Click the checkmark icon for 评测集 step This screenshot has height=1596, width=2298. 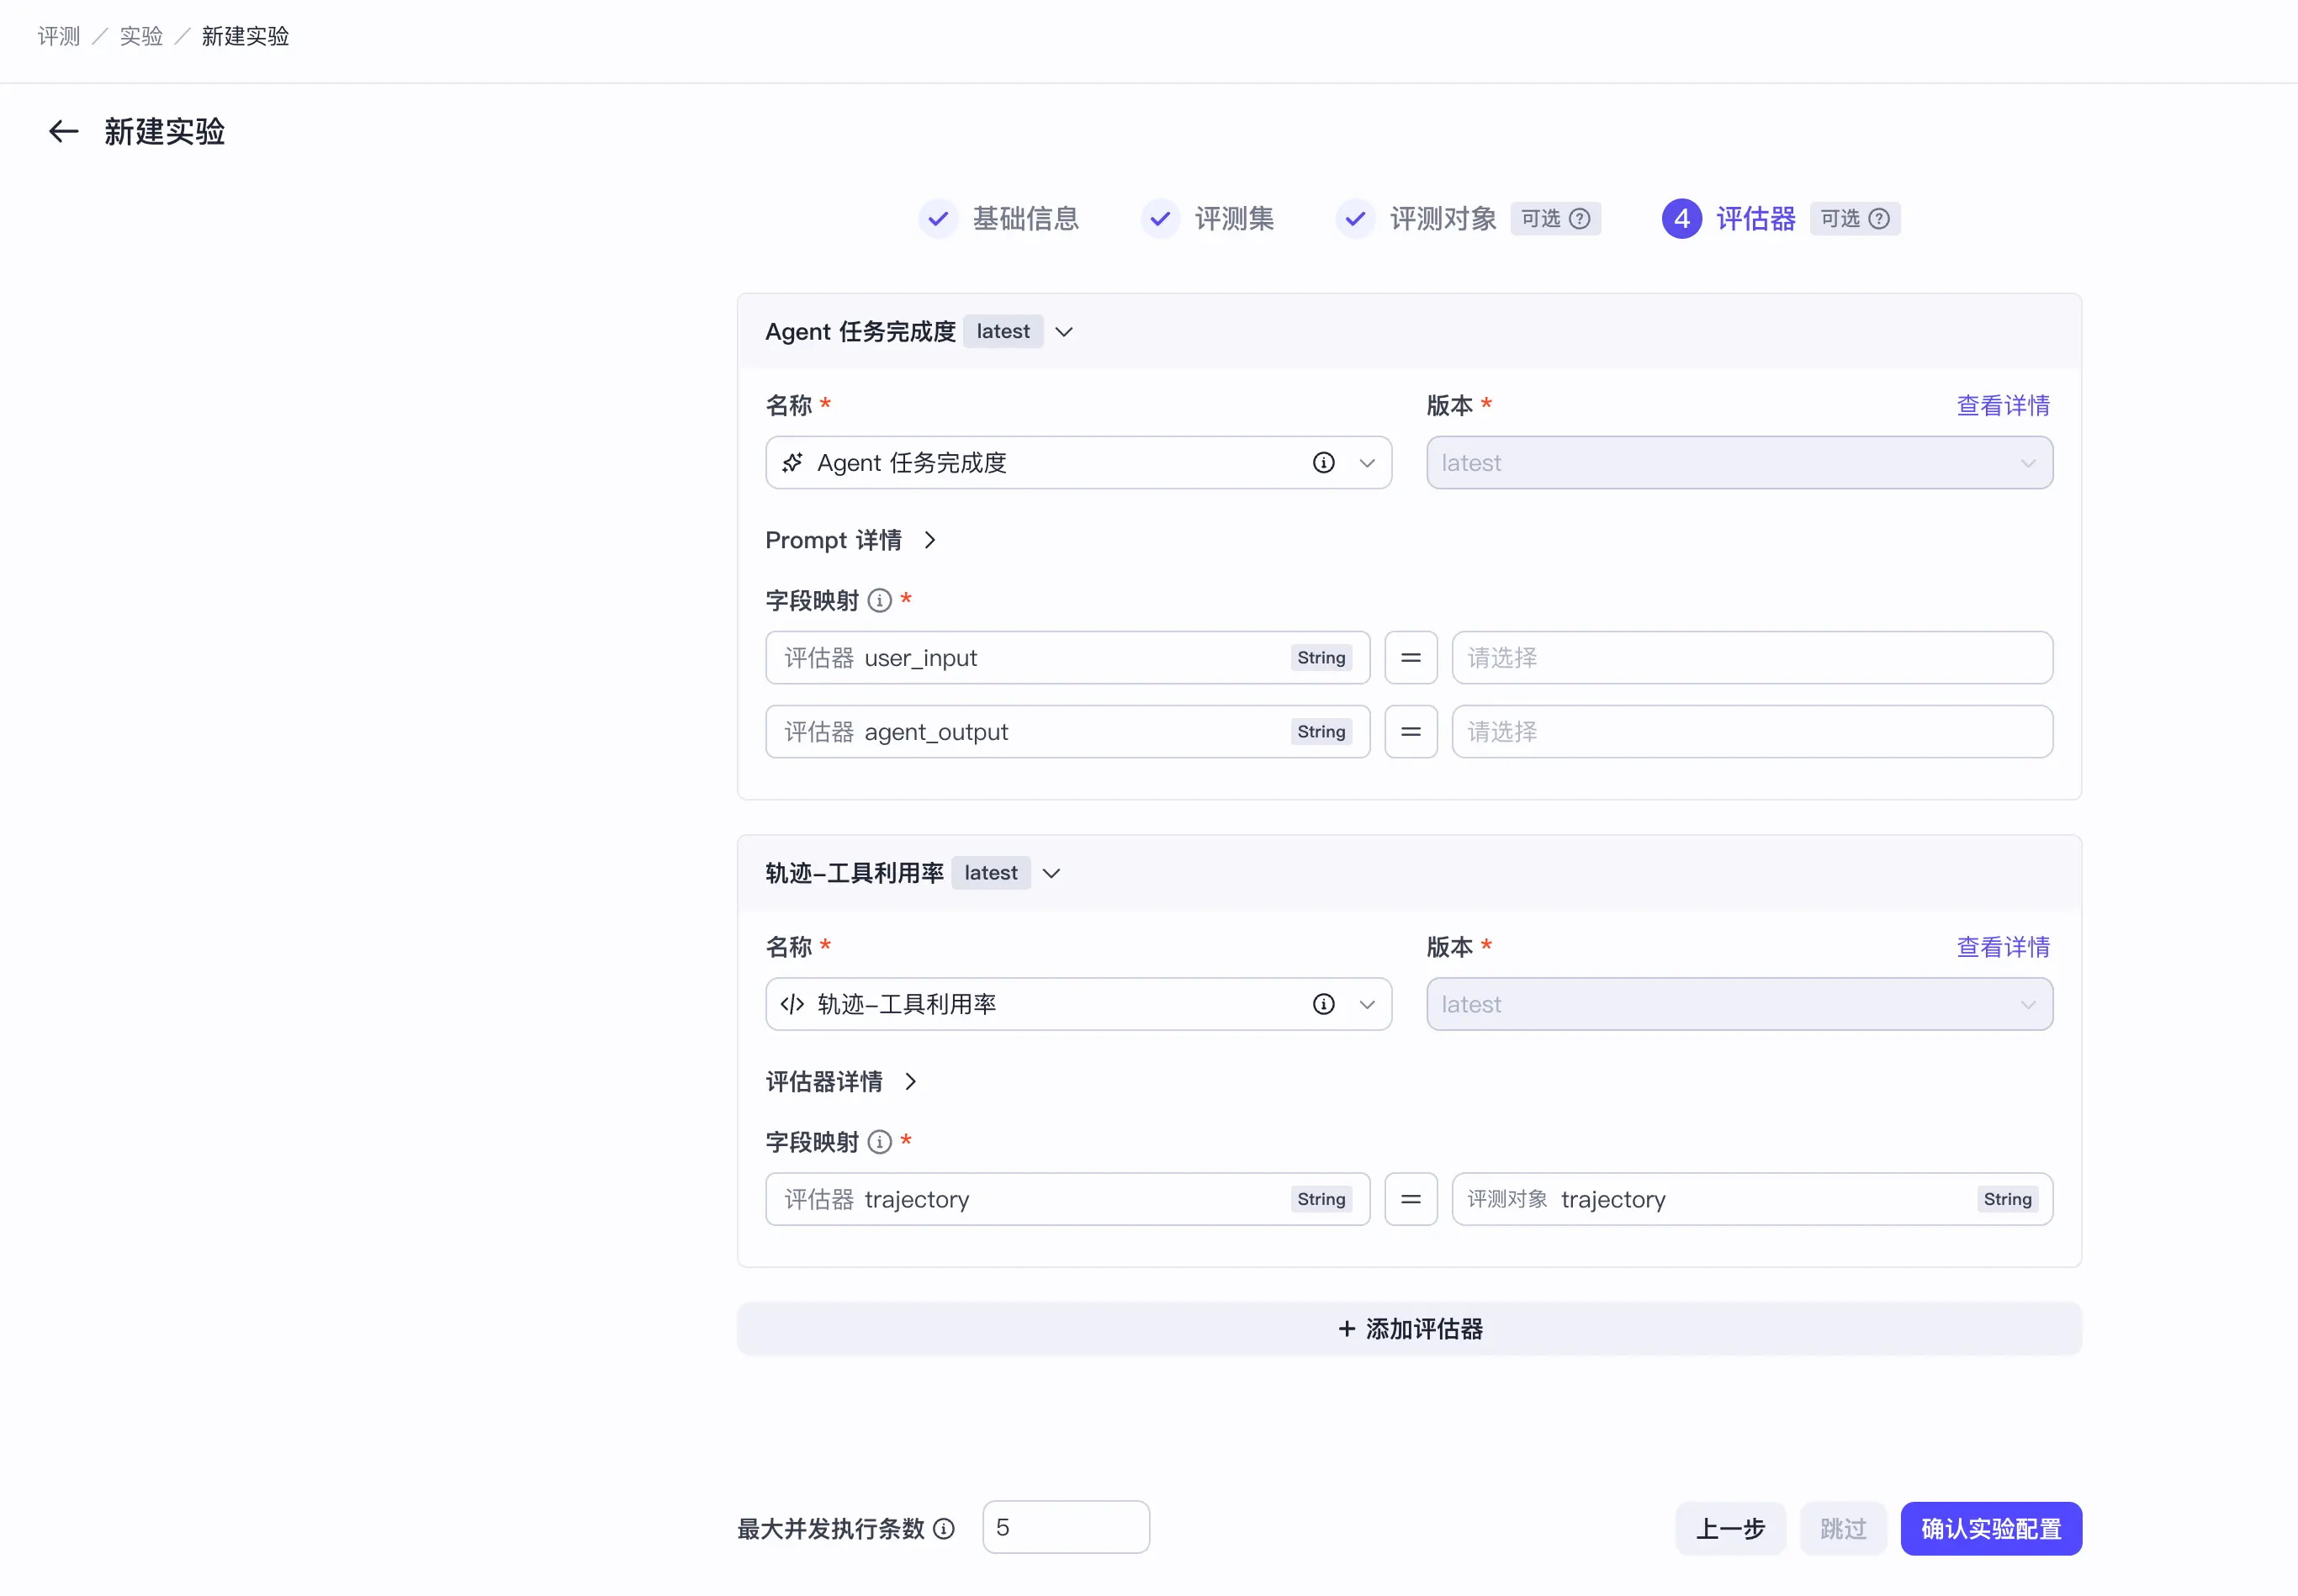pyautogui.click(x=1160, y=219)
